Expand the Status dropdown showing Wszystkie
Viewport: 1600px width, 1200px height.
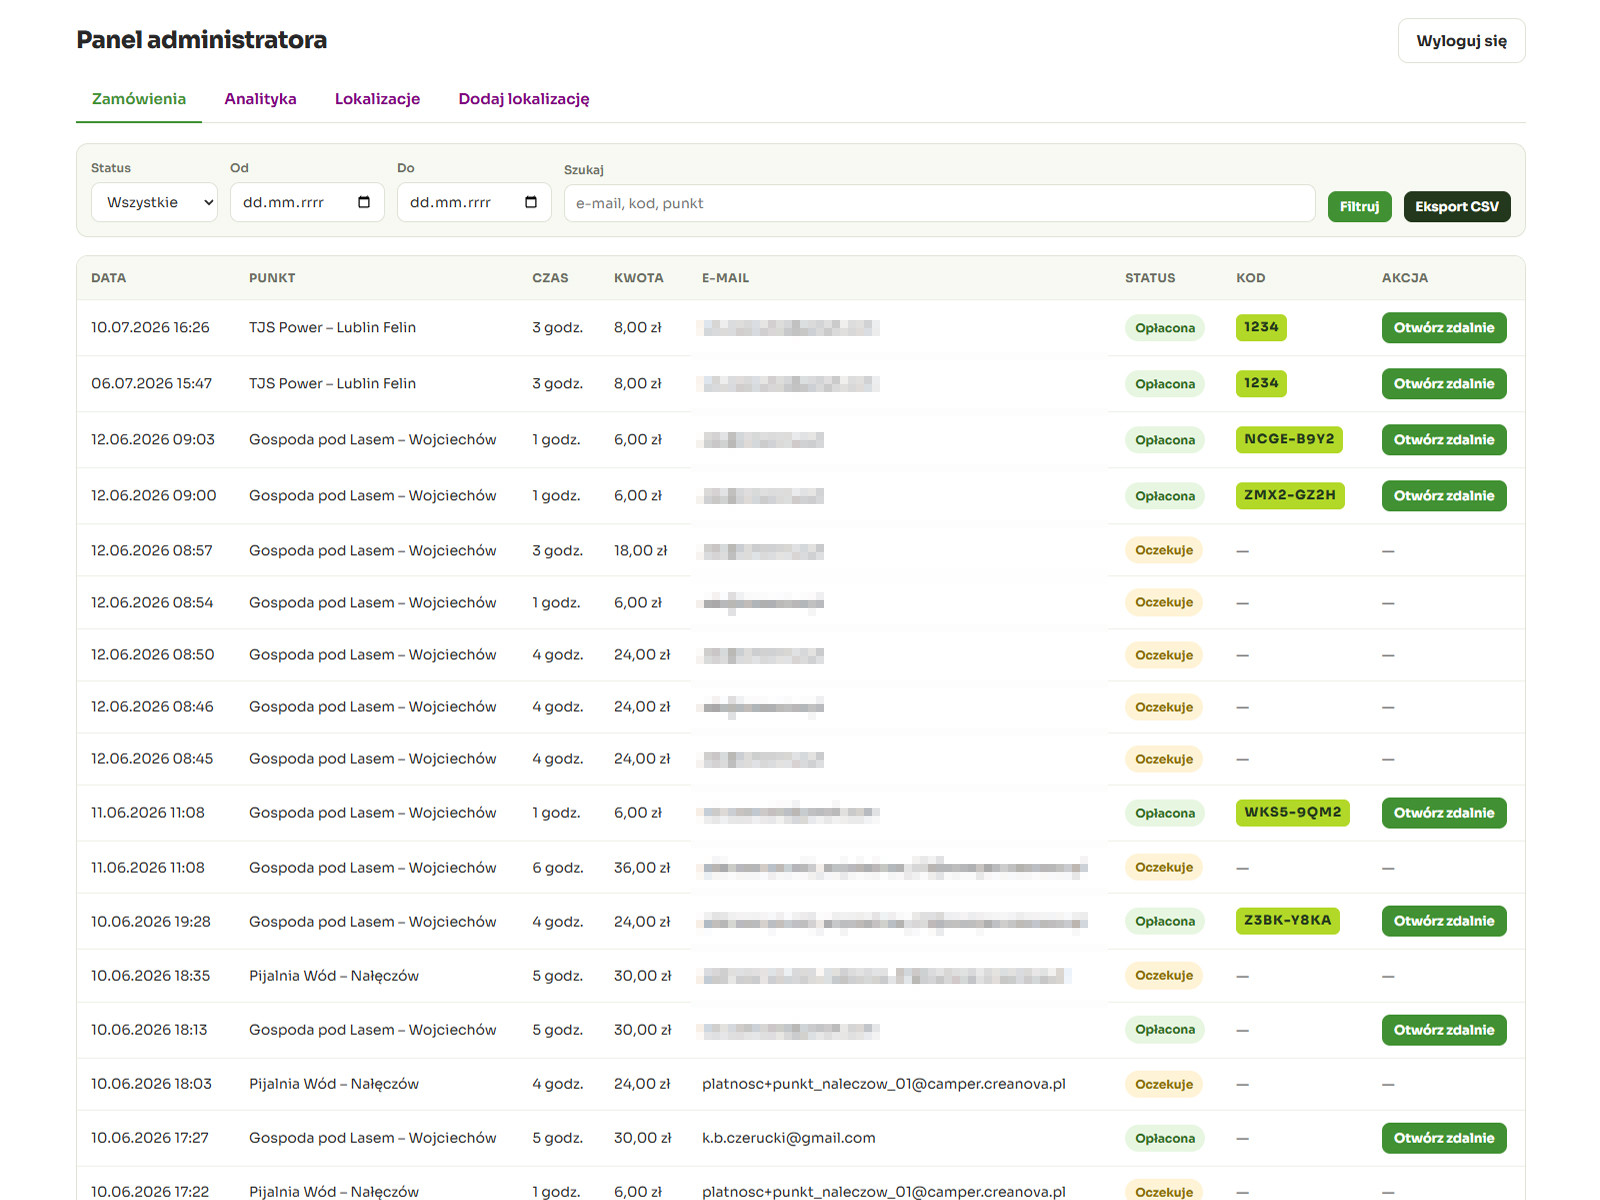(154, 202)
